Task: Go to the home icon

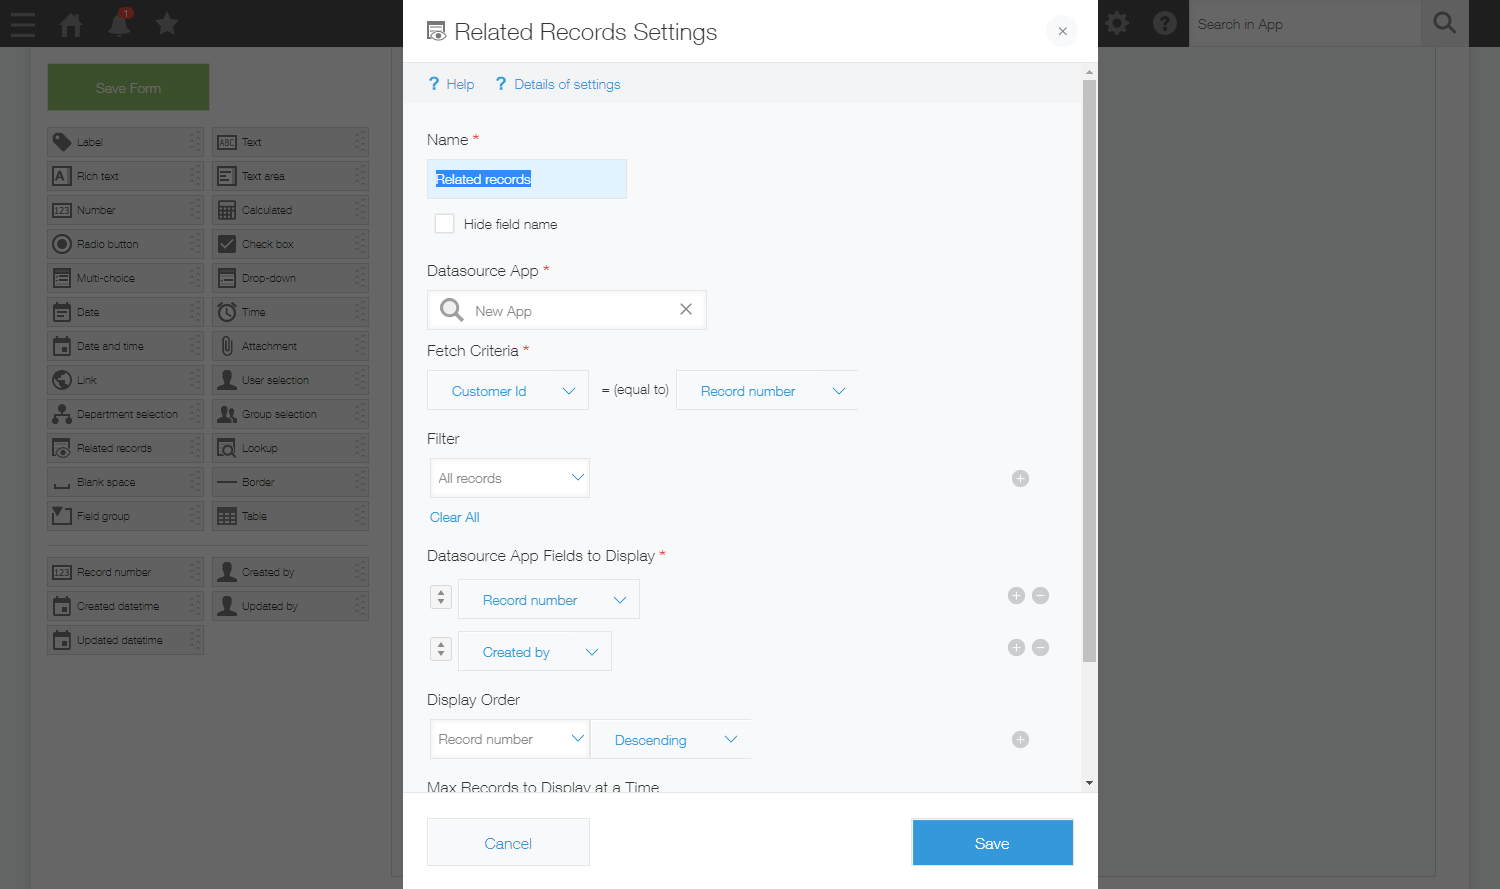Action: 71,24
